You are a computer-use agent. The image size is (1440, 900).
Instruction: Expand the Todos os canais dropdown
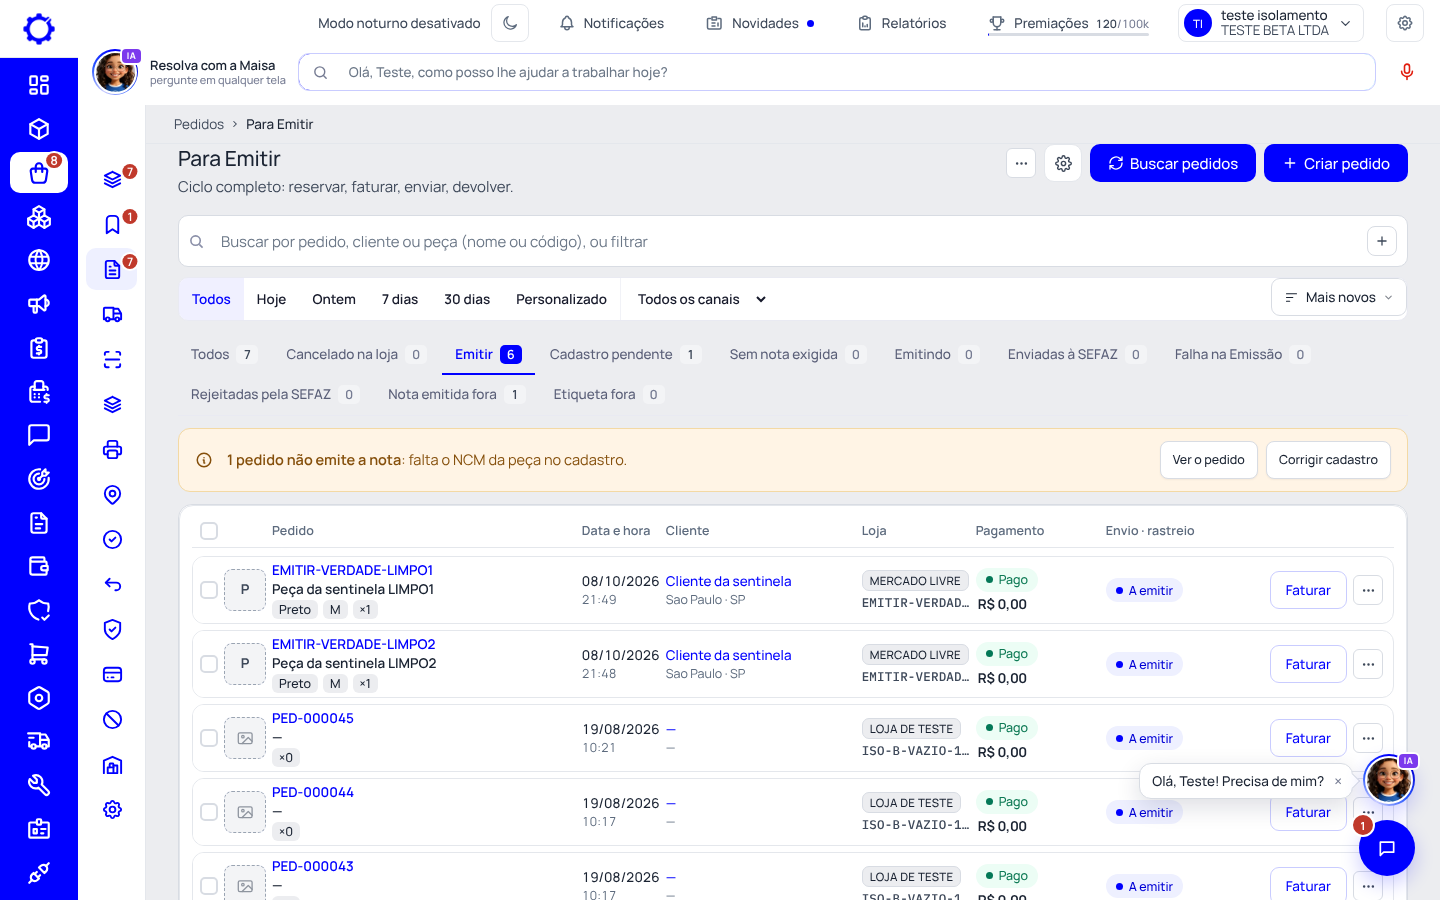point(702,299)
